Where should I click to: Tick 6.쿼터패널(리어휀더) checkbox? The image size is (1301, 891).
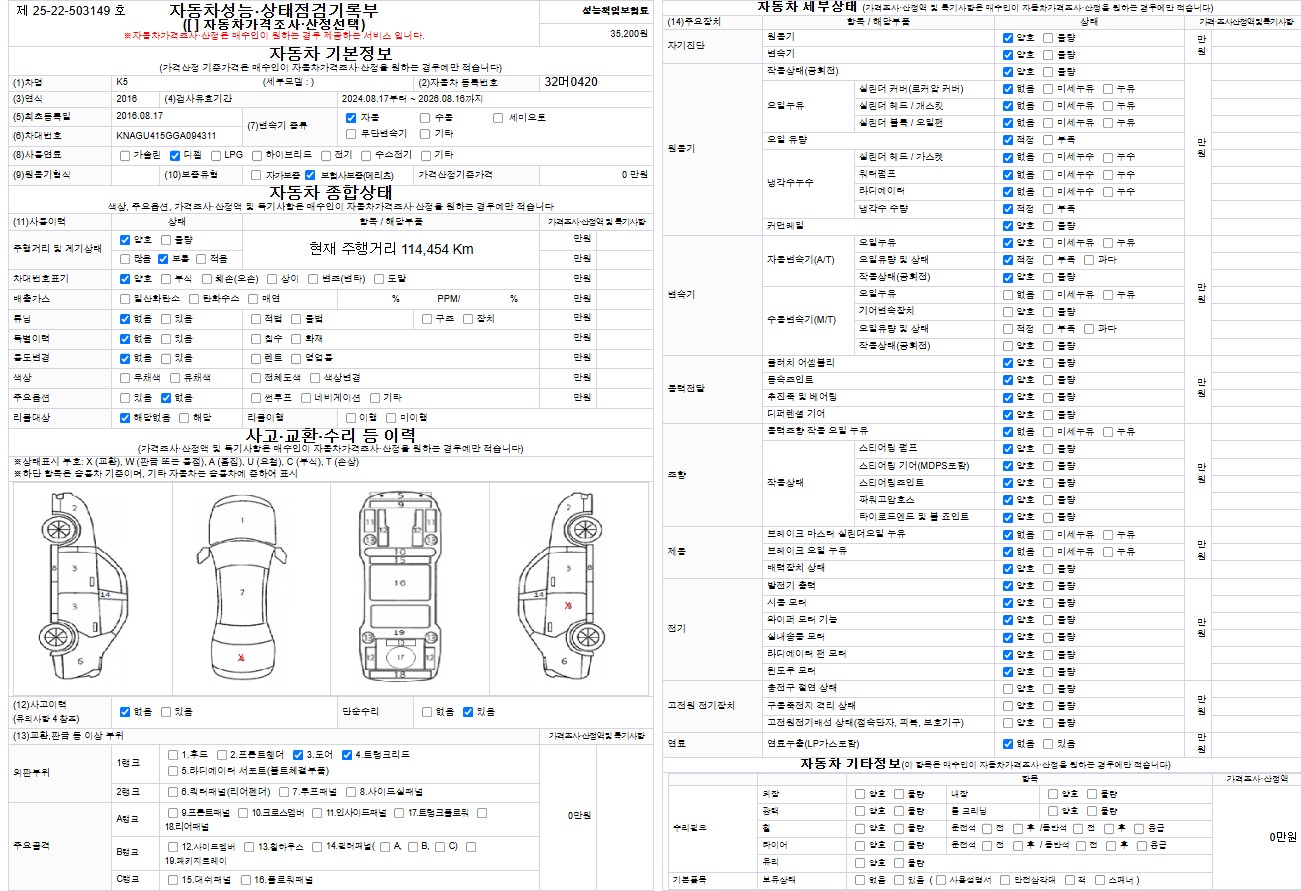tap(174, 791)
